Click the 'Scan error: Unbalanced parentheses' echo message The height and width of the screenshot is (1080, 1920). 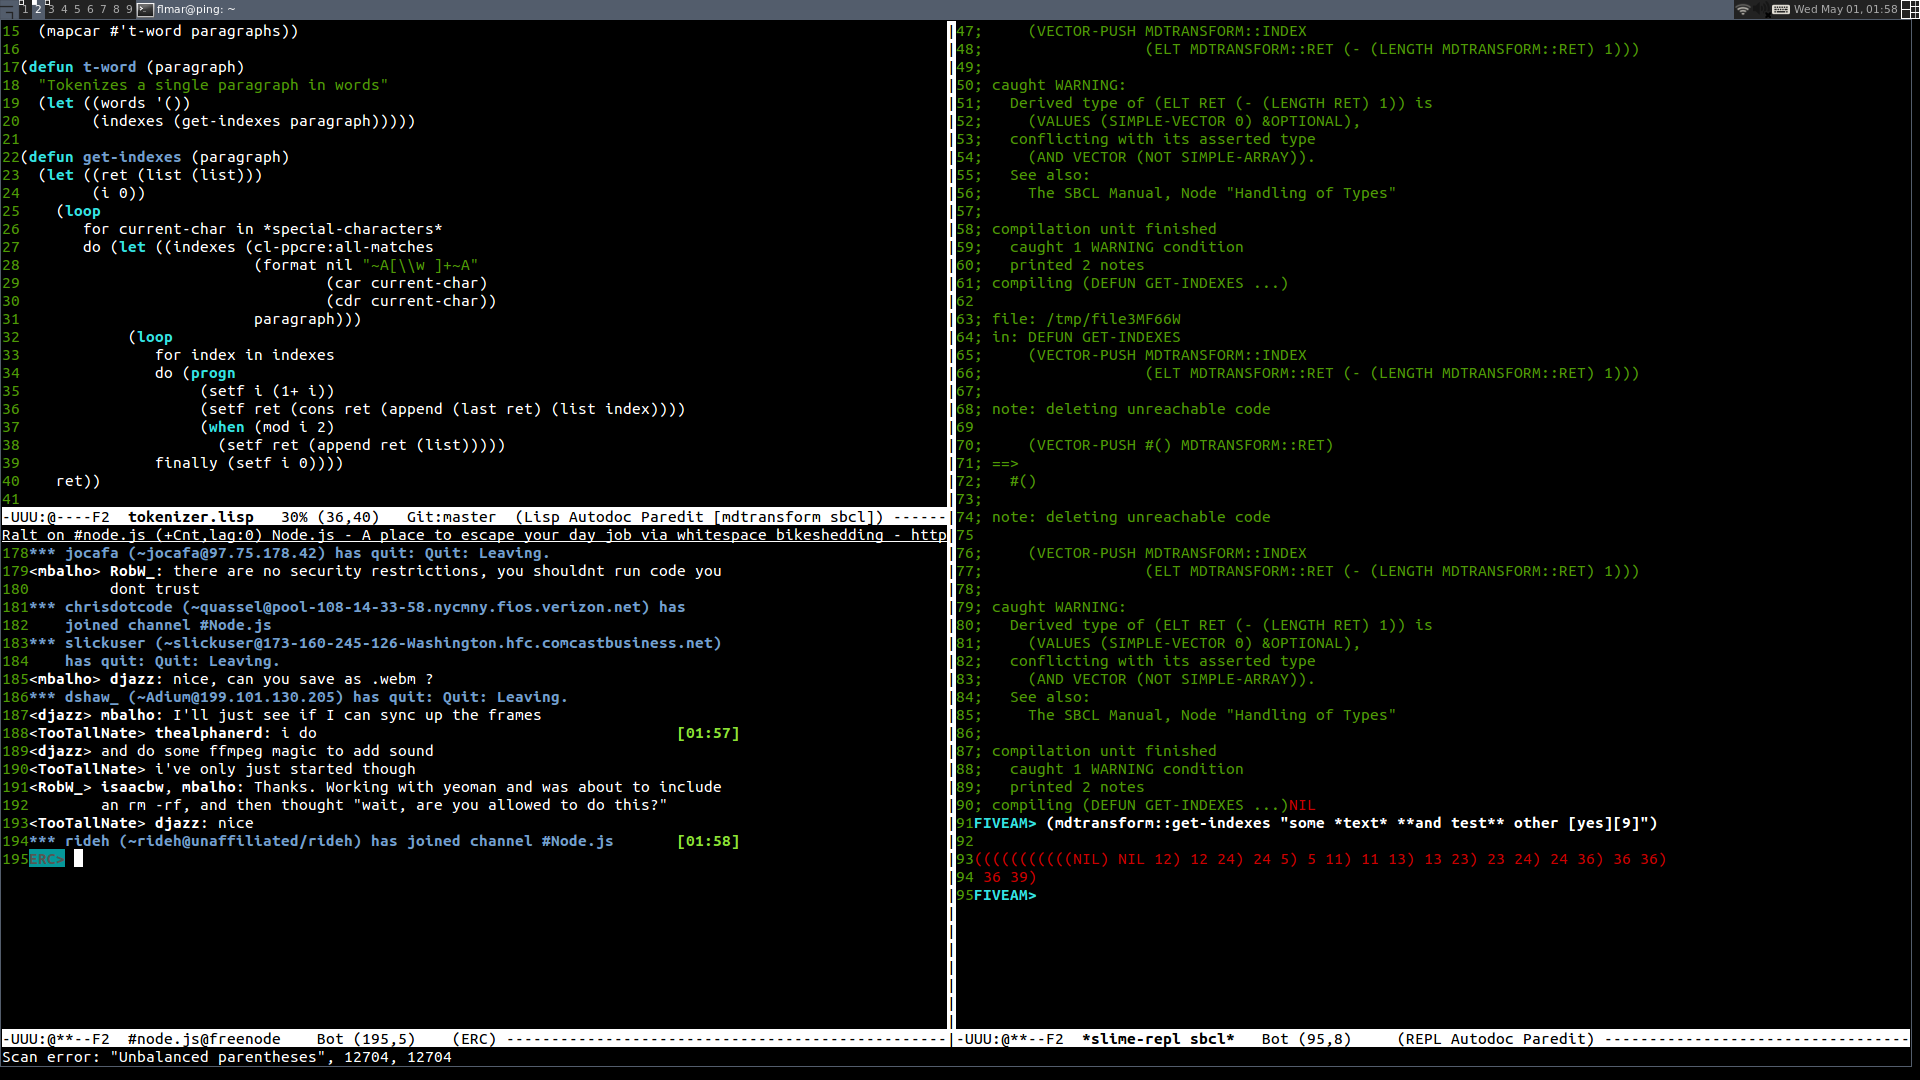pyautogui.click(x=227, y=1057)
